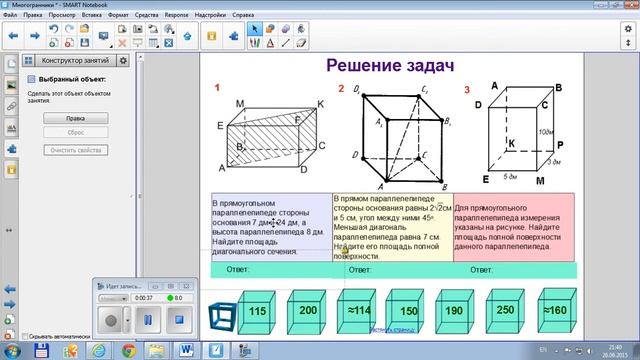Open toolbar settings gear at top right
The height and width of the screenshot is (360, 640).
click(628, 29)
